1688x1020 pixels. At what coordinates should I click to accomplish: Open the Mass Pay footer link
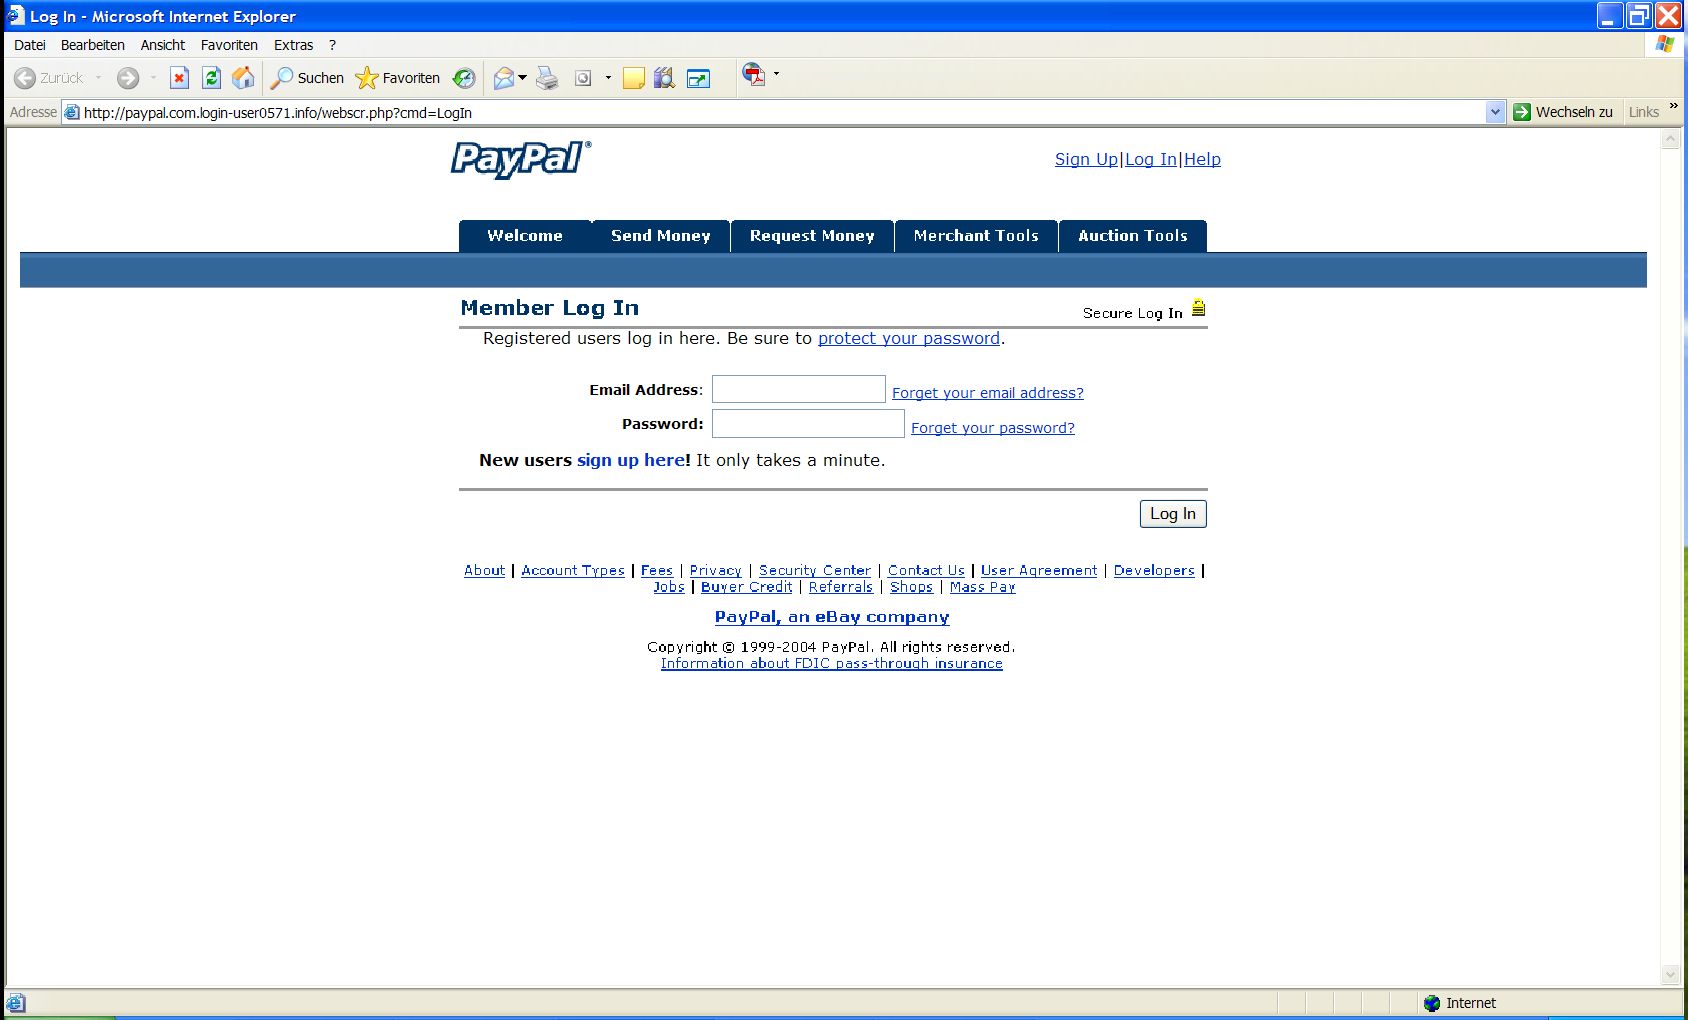pos(983,587)
